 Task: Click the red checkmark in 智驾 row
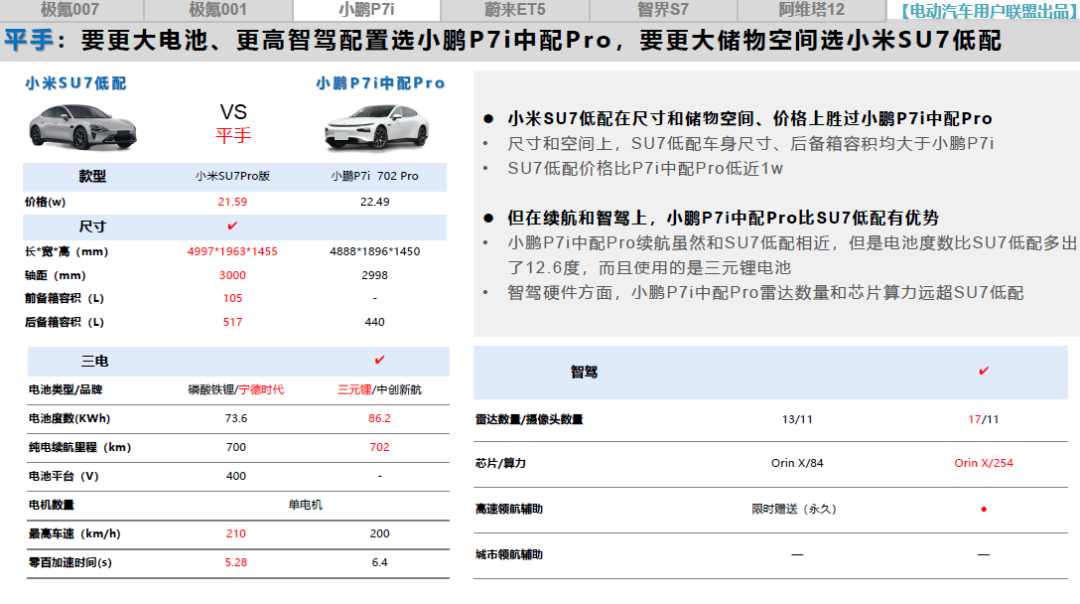pyautogui.click(x=984, y=371)
